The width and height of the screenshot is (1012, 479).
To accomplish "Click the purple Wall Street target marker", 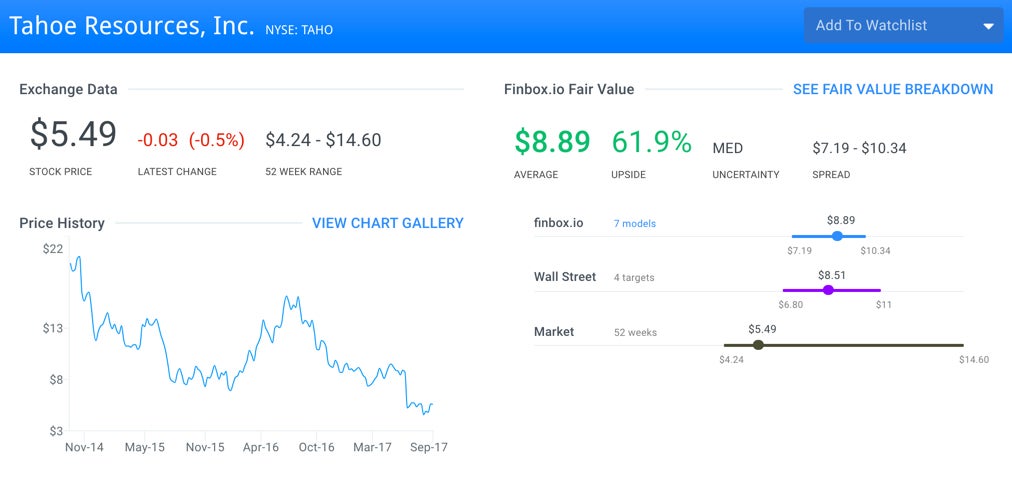I will tap(828, 290).
